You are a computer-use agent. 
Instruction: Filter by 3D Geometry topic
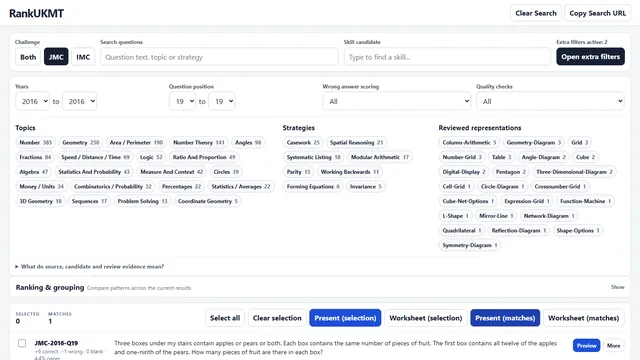(40, 201)
